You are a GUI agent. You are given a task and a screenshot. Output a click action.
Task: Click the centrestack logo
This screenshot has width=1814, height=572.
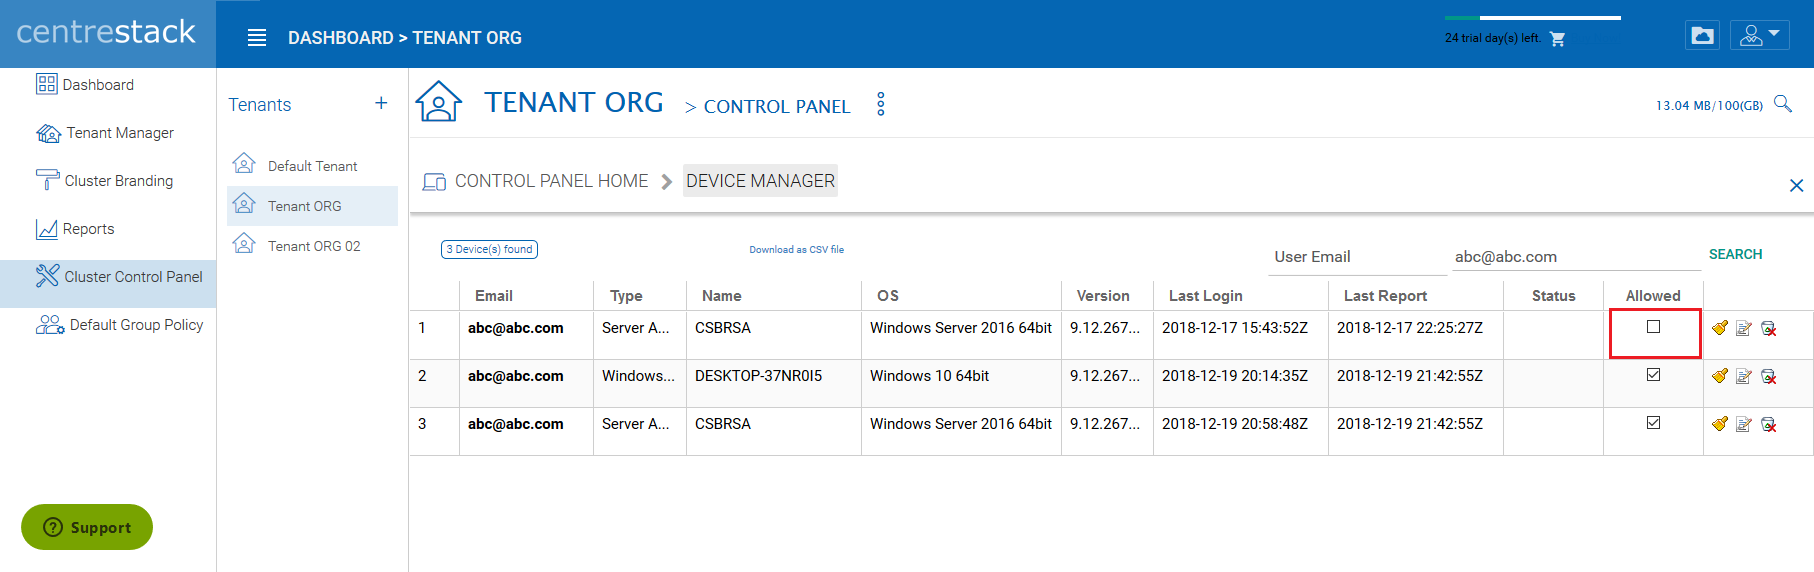(x=106, y=32)
